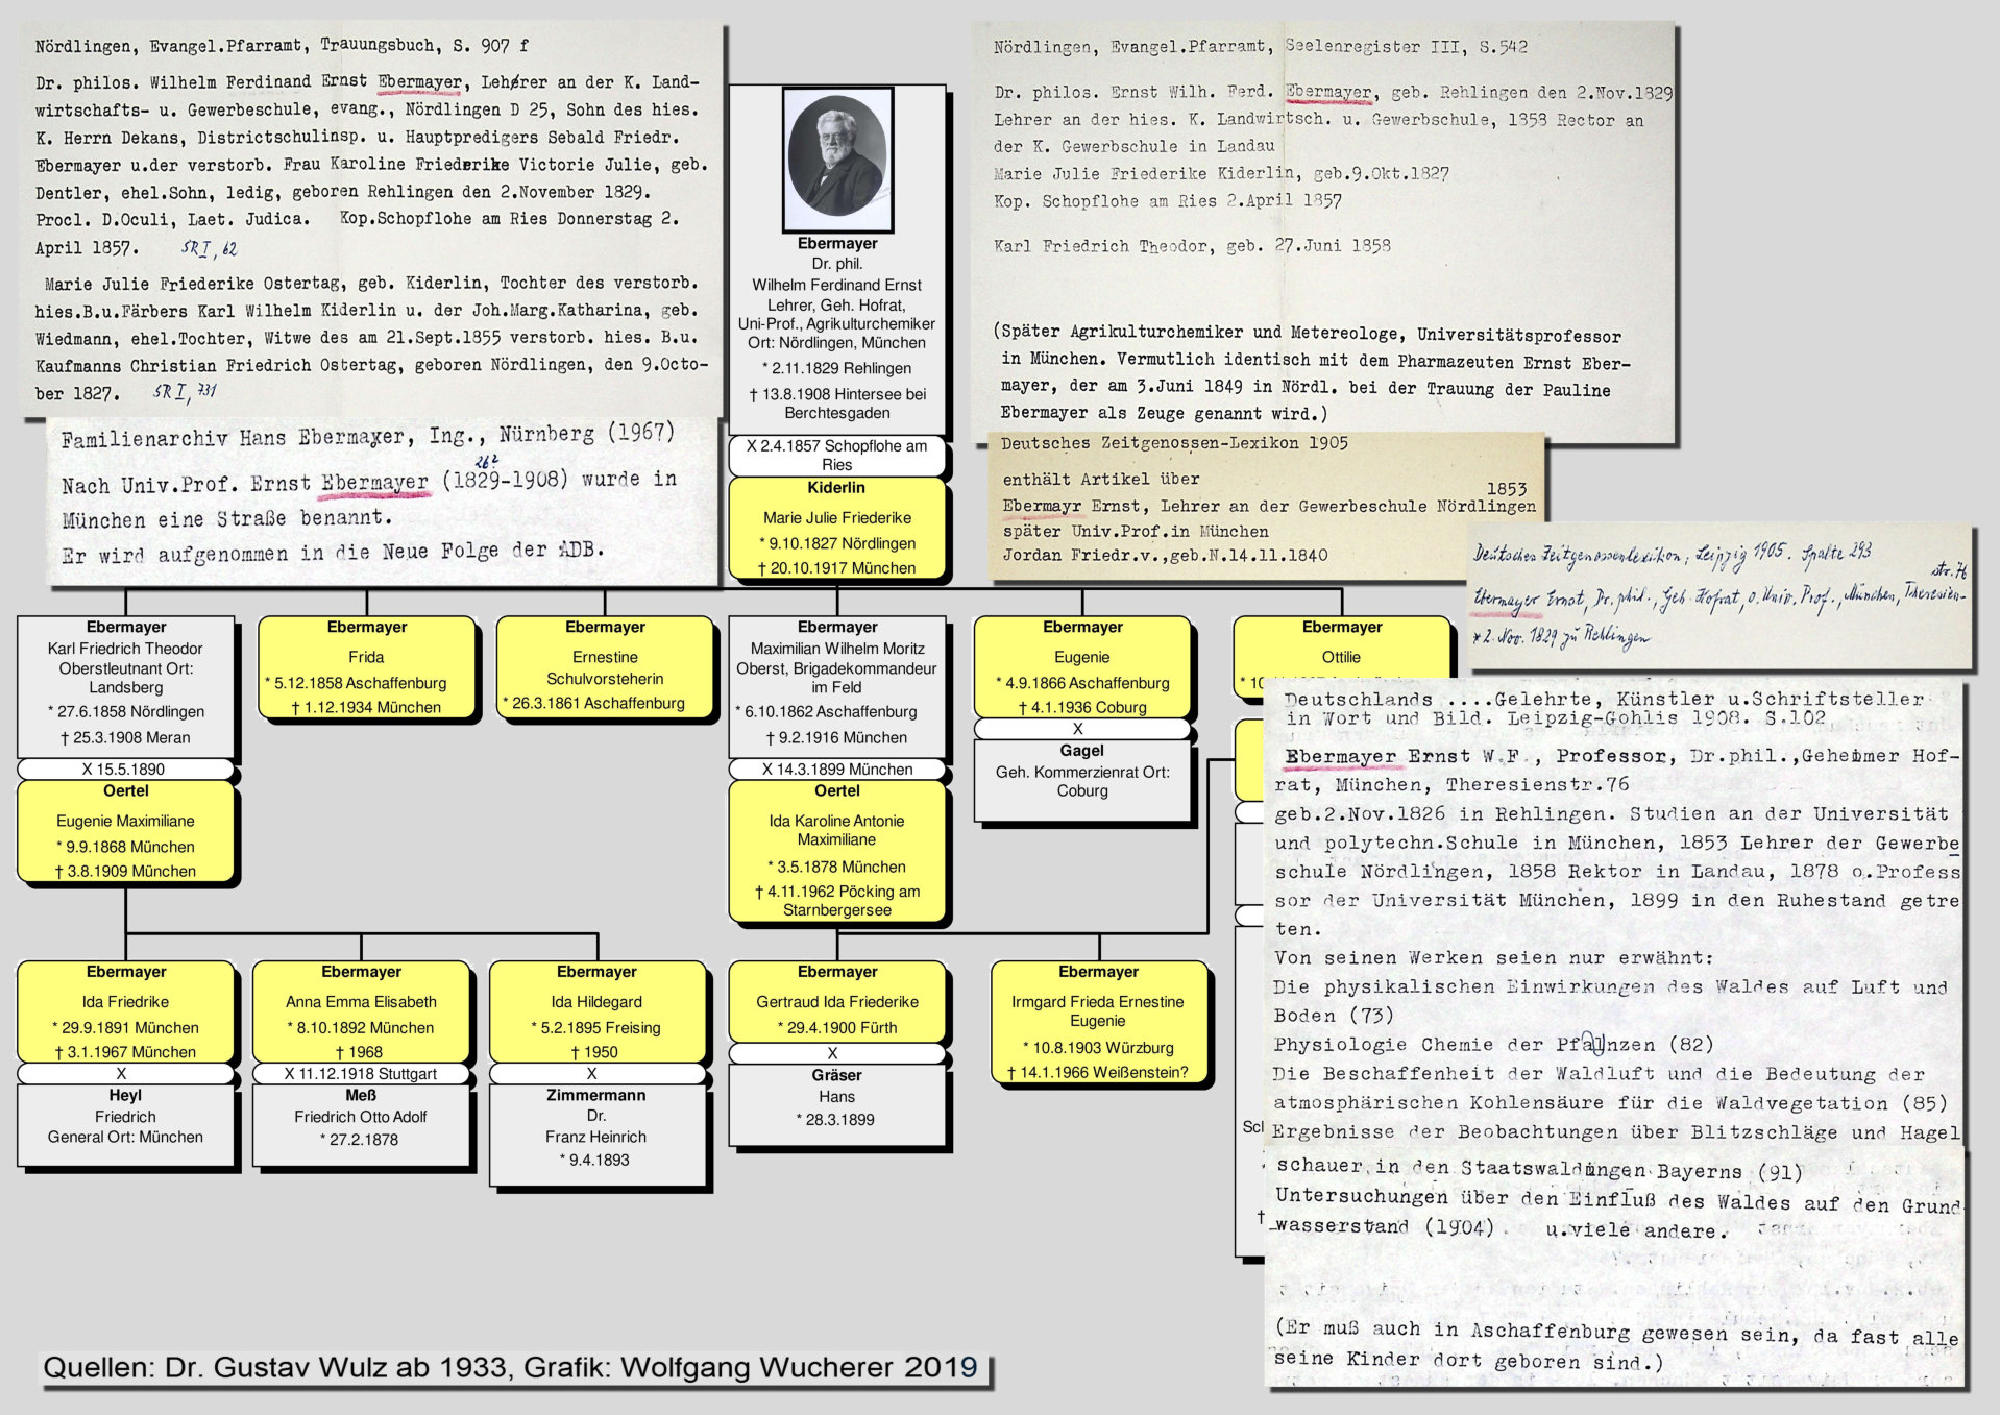Click the Oertel Eugenie Maximiliane box

click(x=126, y=831)
